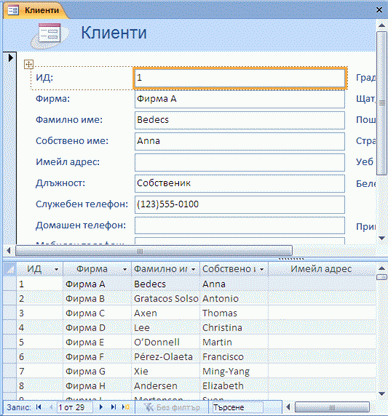The image size is (388, 416).
Task: Click the empty Имейл адрес field
Action: point(239,162)
